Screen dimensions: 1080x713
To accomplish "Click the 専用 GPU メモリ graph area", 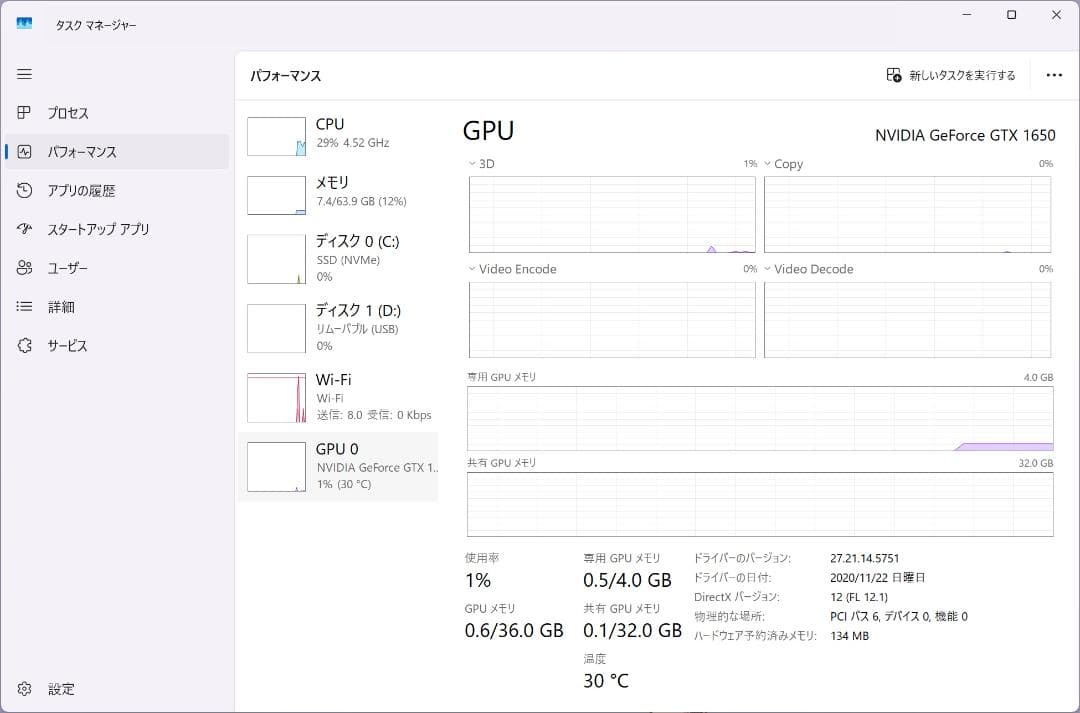I will pyautogui.click(x=760, y=419).
